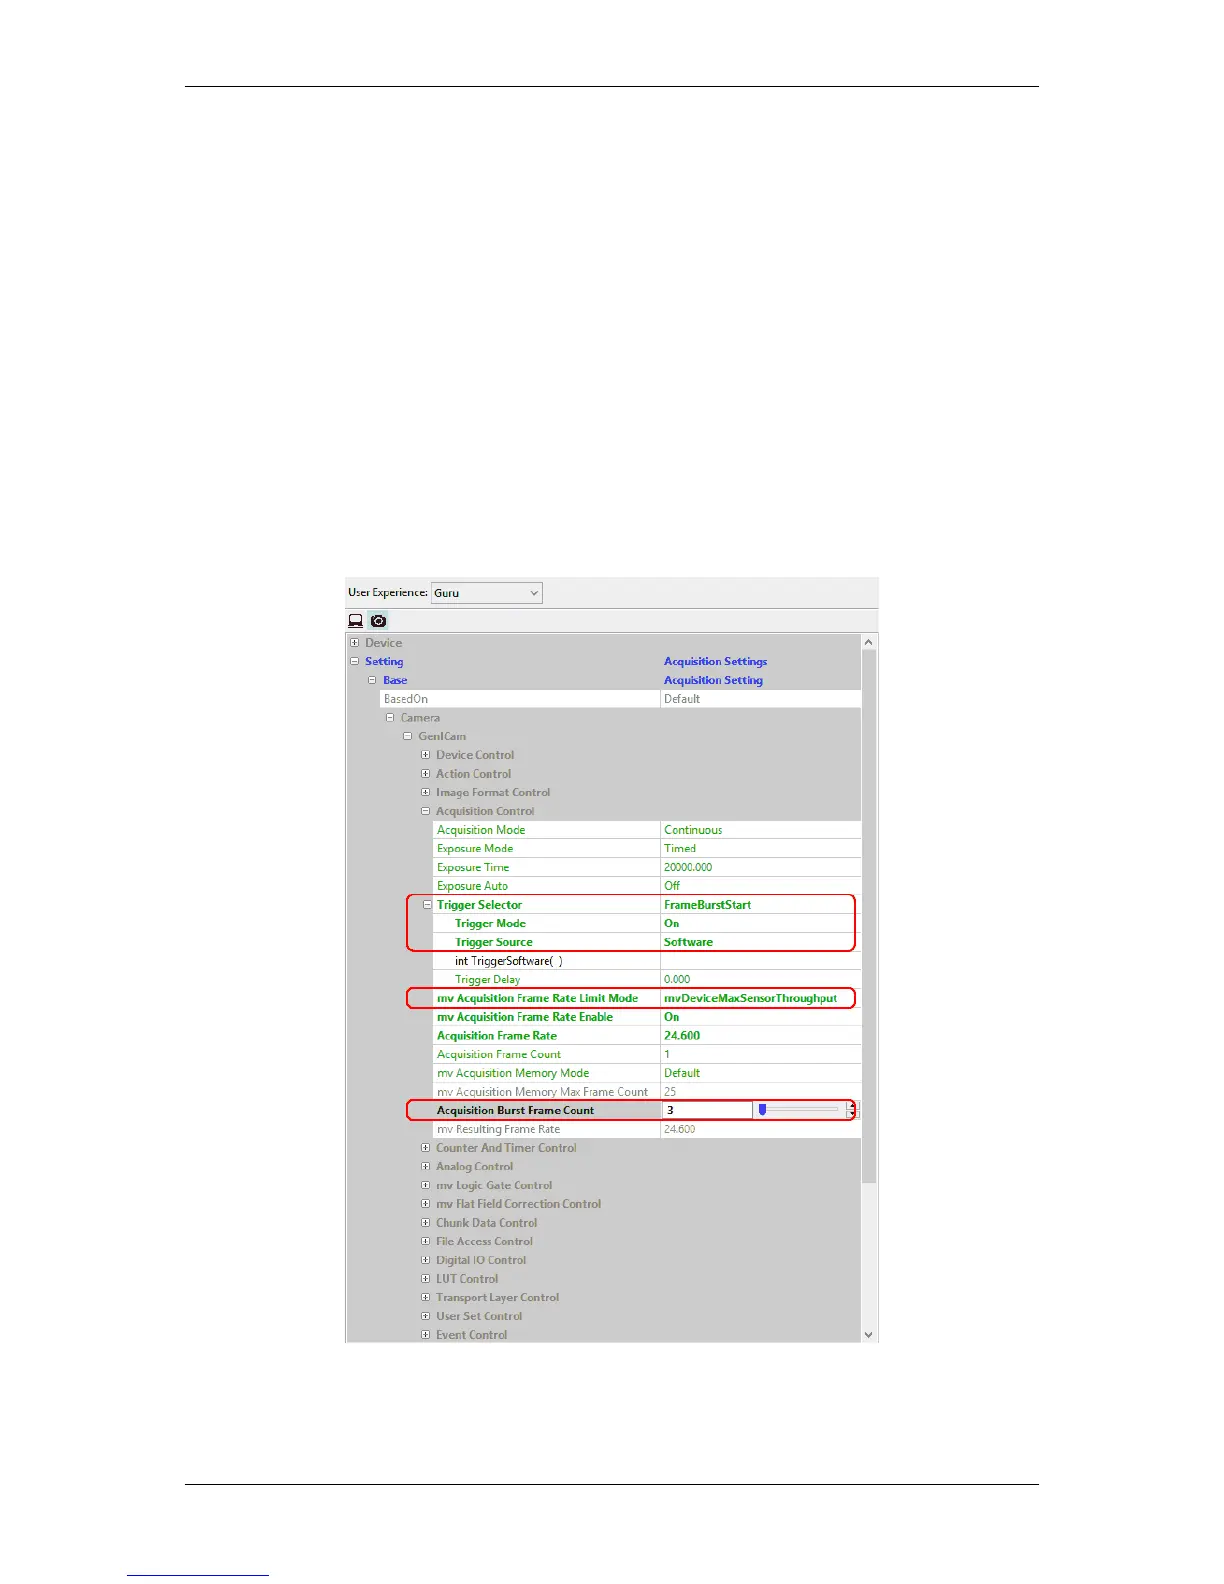Expand the User Set Control node
The width and height of the screenshot is (1224, 1584).
click(x=426, y=1316)
